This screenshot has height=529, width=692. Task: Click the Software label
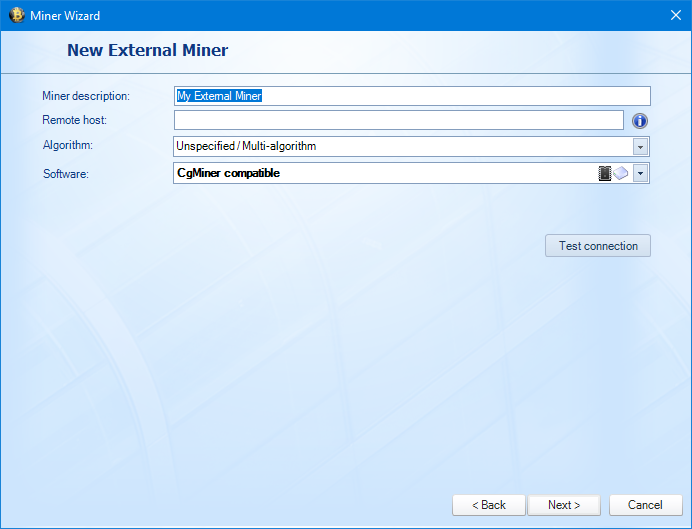66,174
